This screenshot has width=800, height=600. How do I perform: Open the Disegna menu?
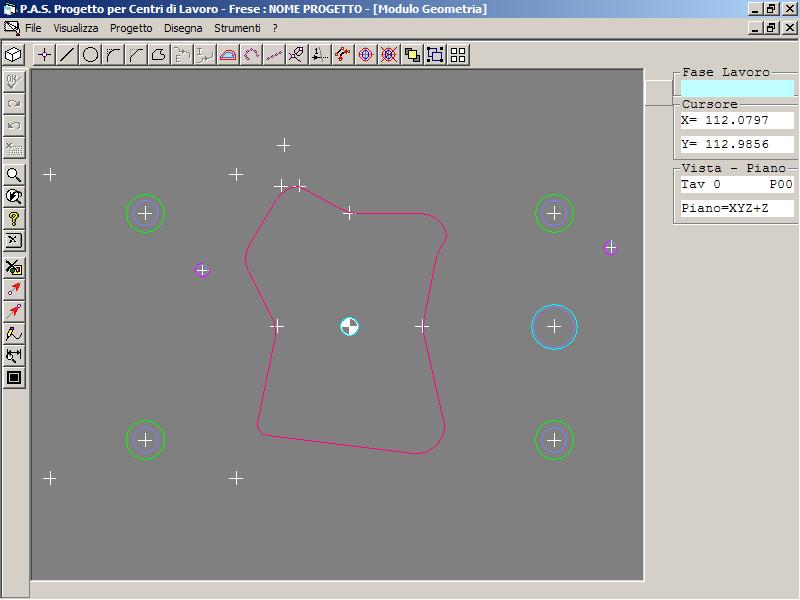point(183,29)
